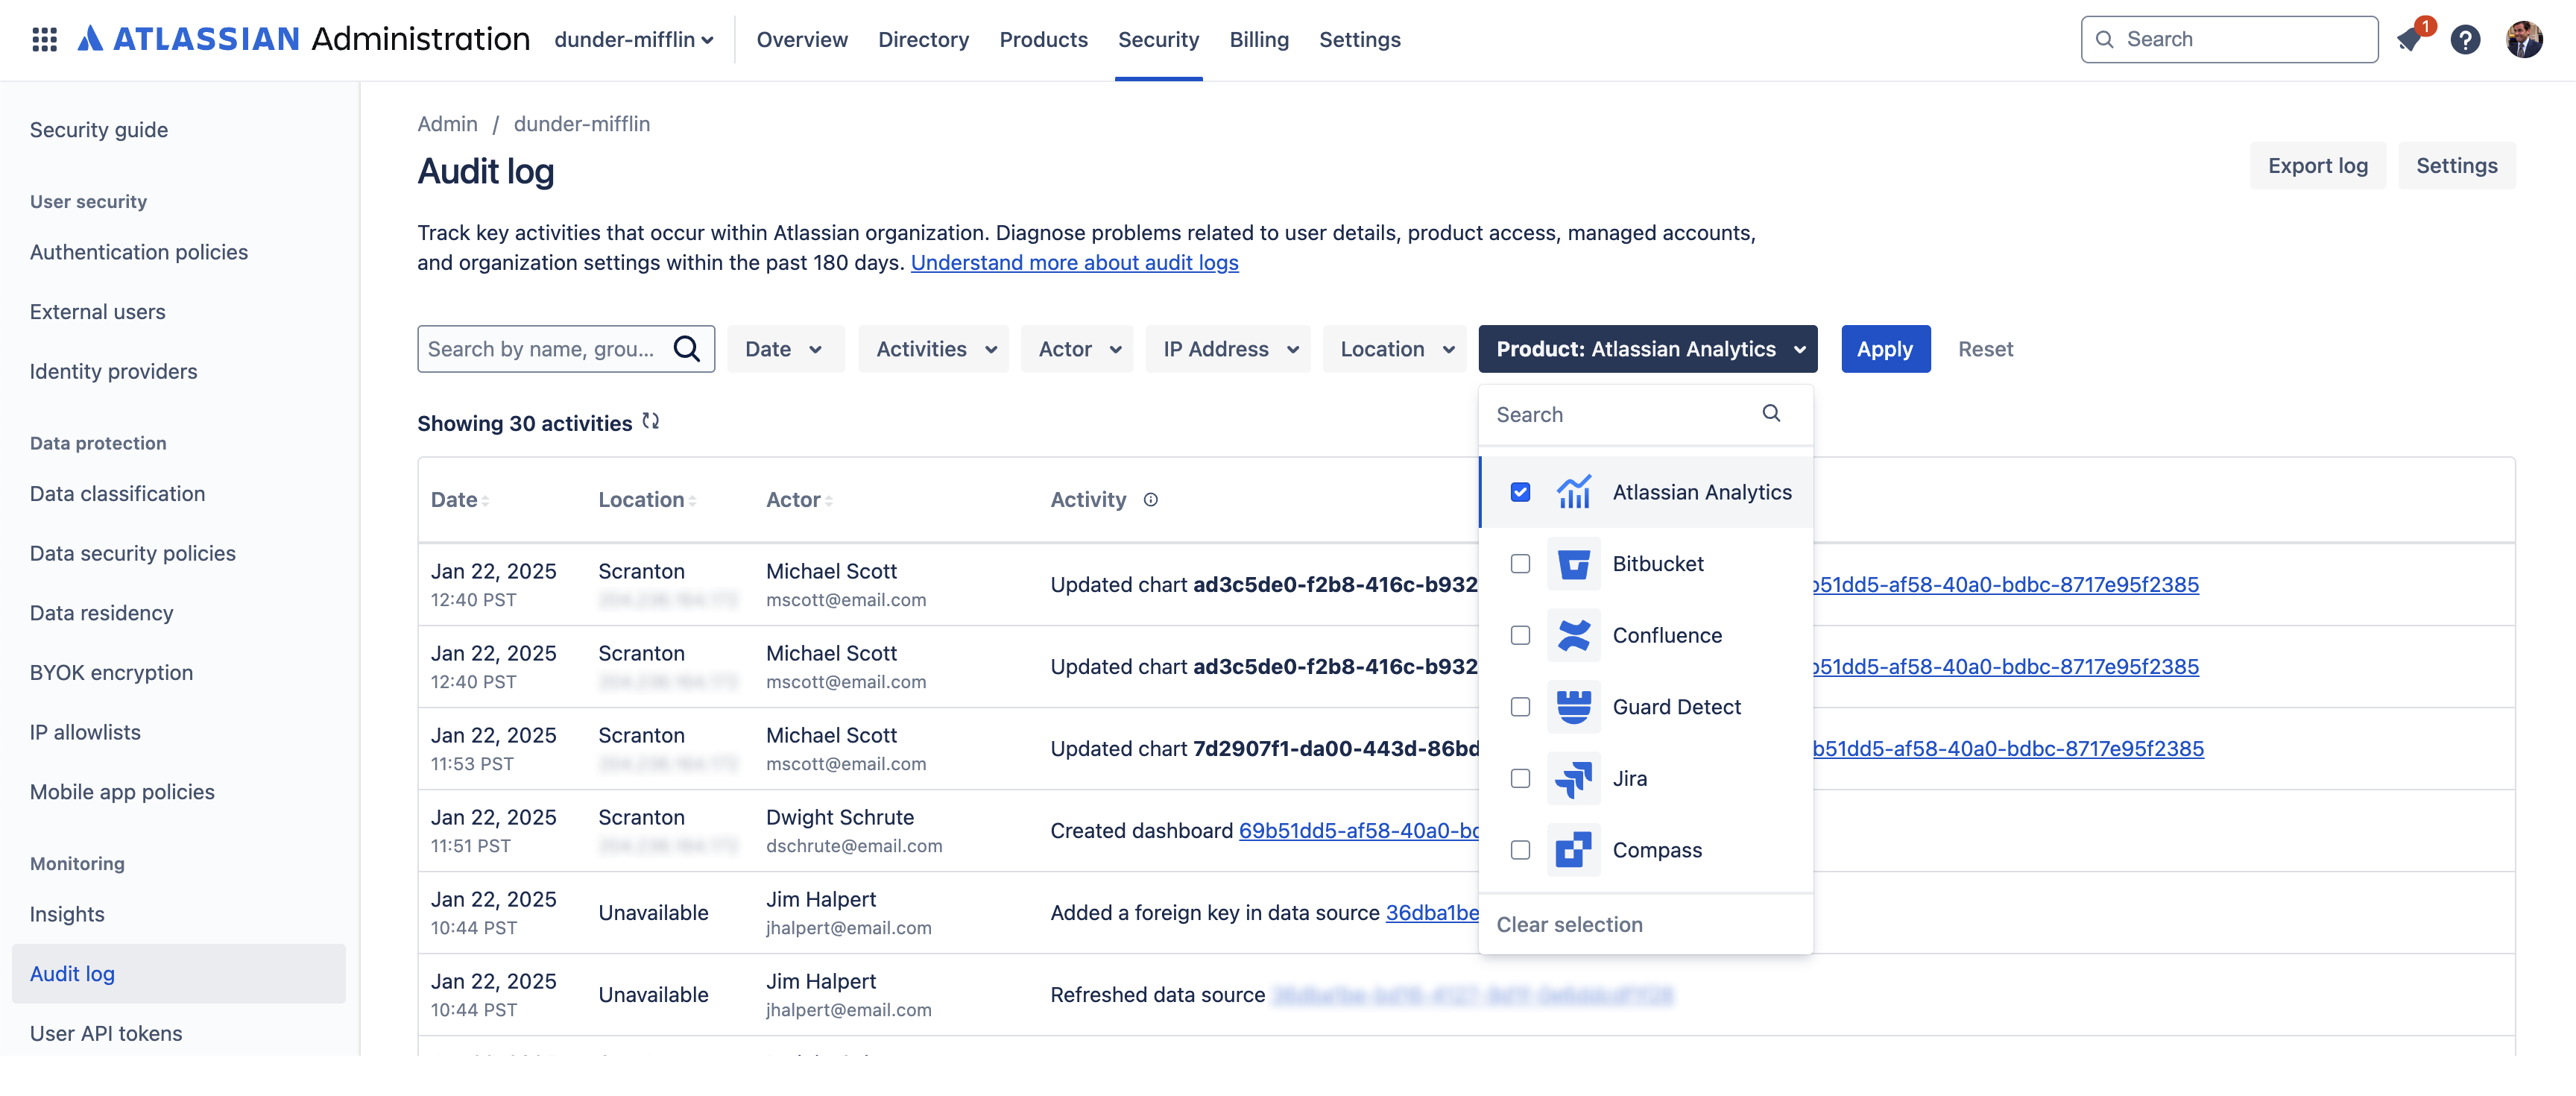Check the Jira checkbox
2576x1096 pixels.
[x=1520, y=778]
